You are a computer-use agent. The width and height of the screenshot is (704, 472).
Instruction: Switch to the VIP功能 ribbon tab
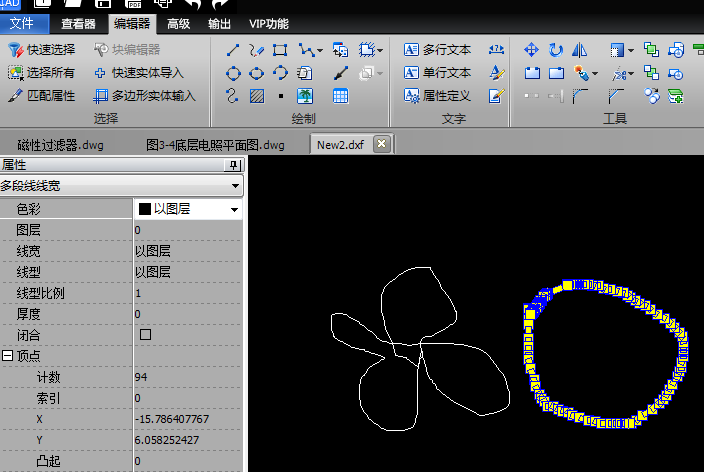click(x=268, y=24)
